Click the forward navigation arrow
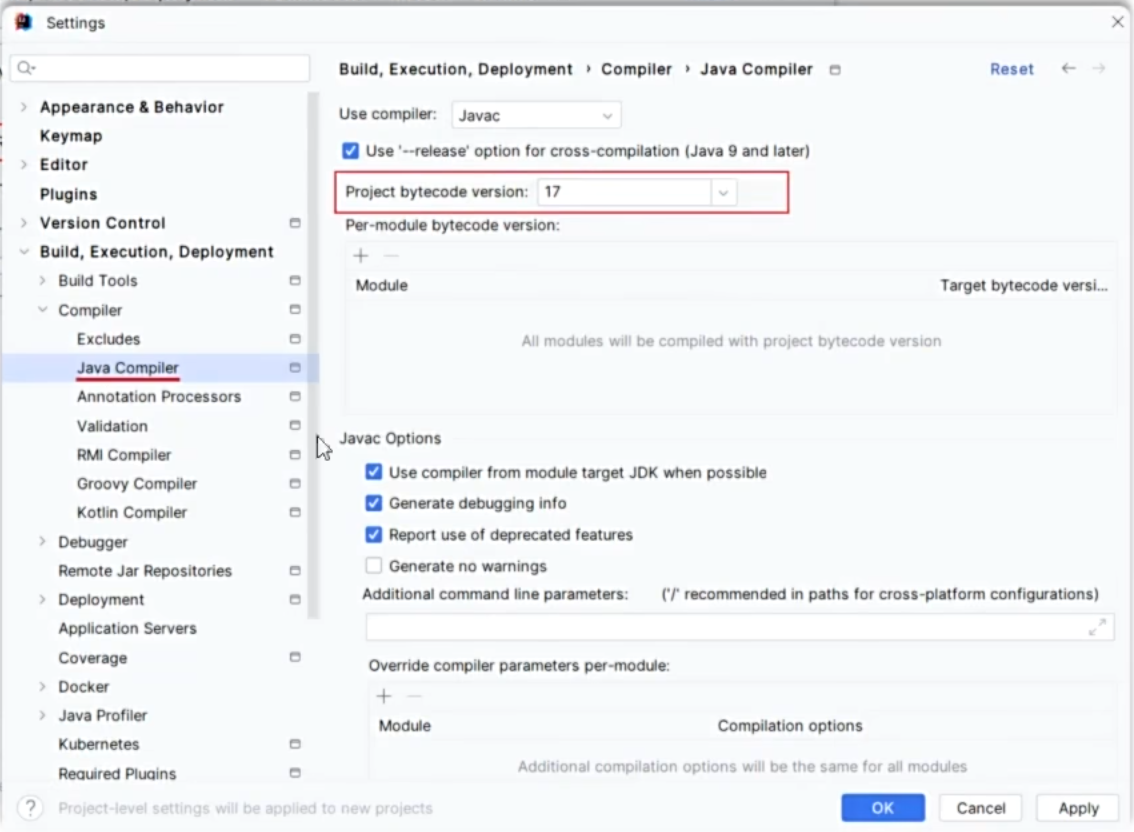 coord(1099,68)
